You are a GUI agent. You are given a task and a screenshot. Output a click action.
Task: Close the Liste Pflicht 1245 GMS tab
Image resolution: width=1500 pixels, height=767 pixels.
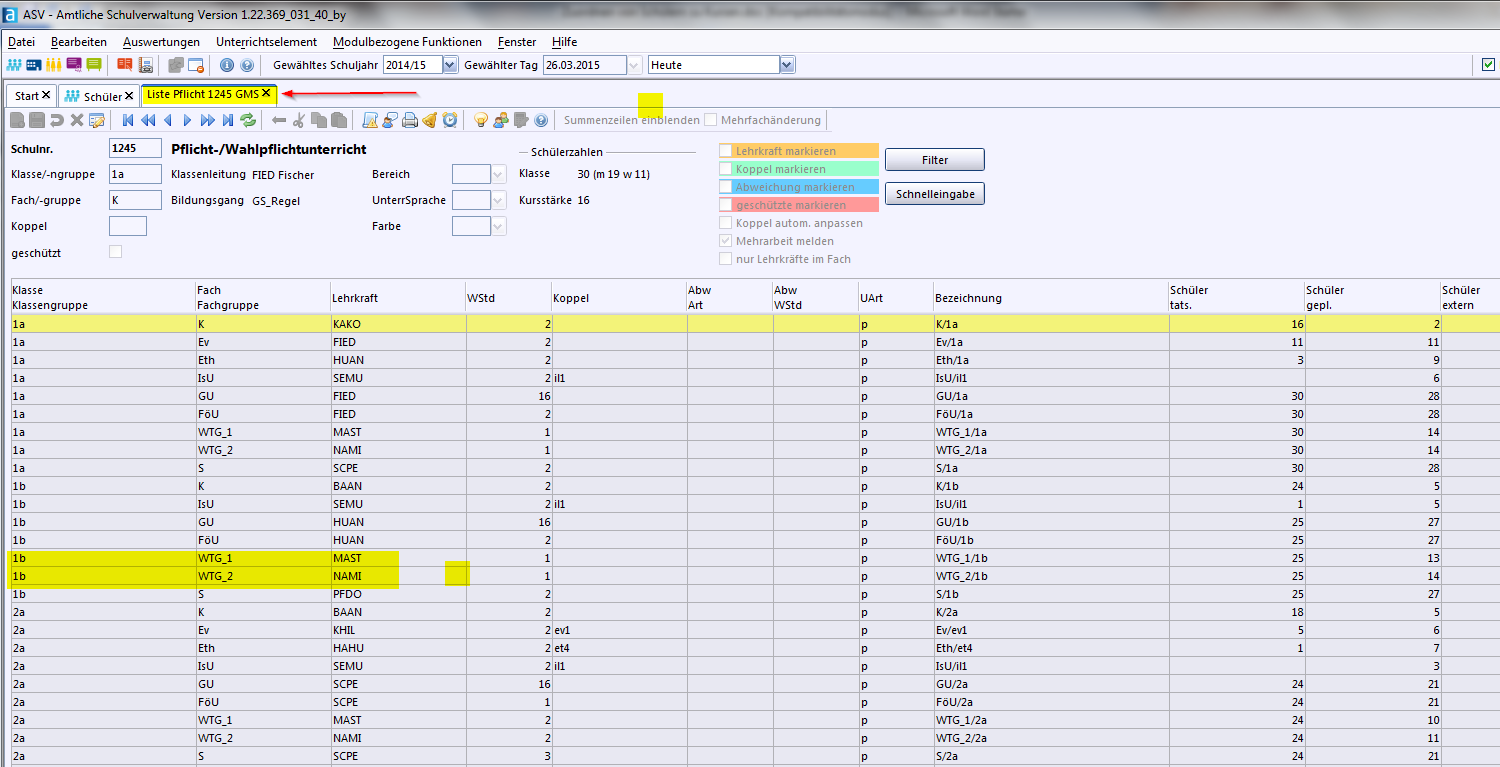(266, 93)
